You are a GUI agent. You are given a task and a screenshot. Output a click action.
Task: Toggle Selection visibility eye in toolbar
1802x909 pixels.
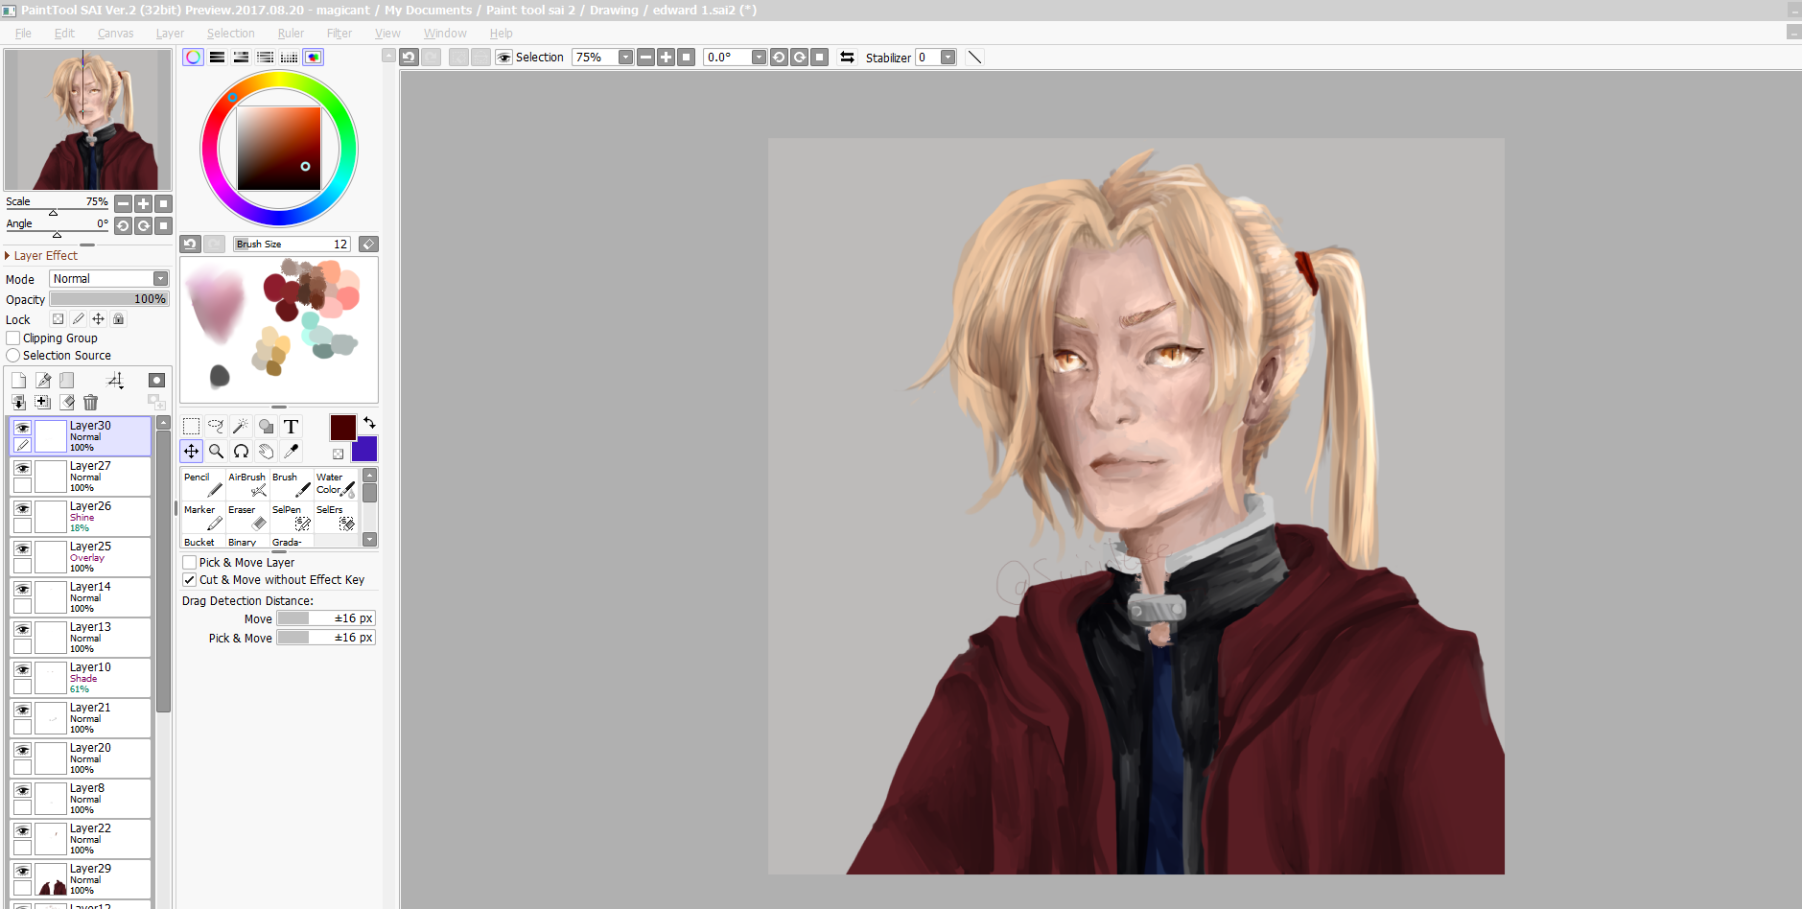click(504, 57)
